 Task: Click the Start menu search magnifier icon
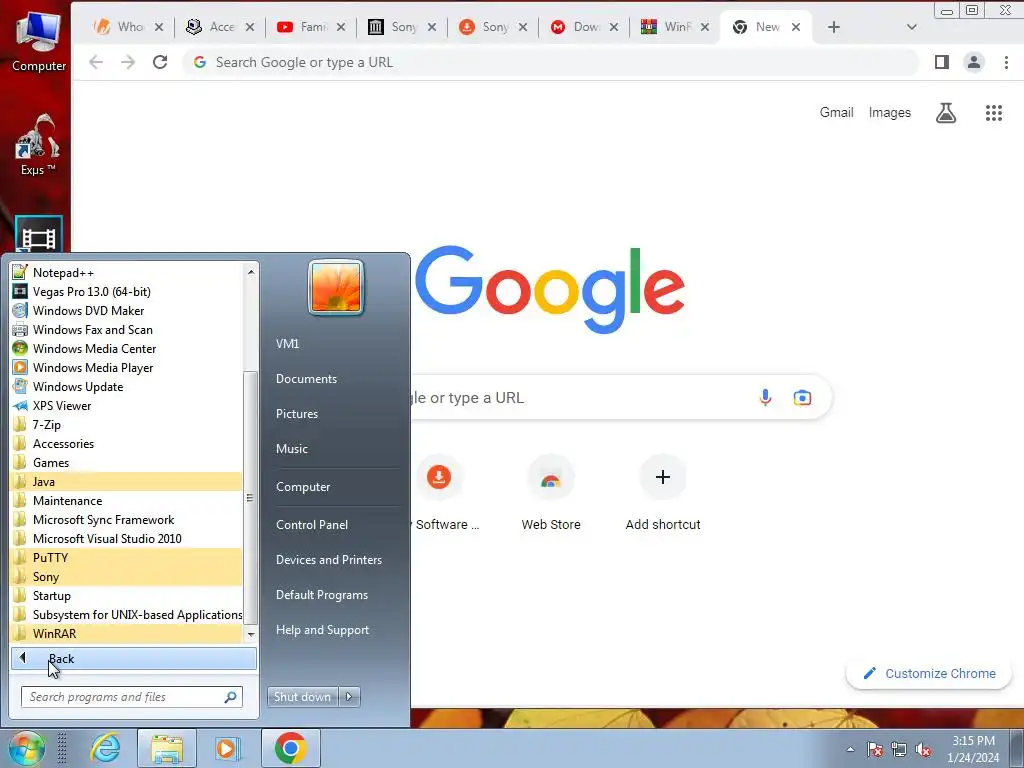point(231,697)
